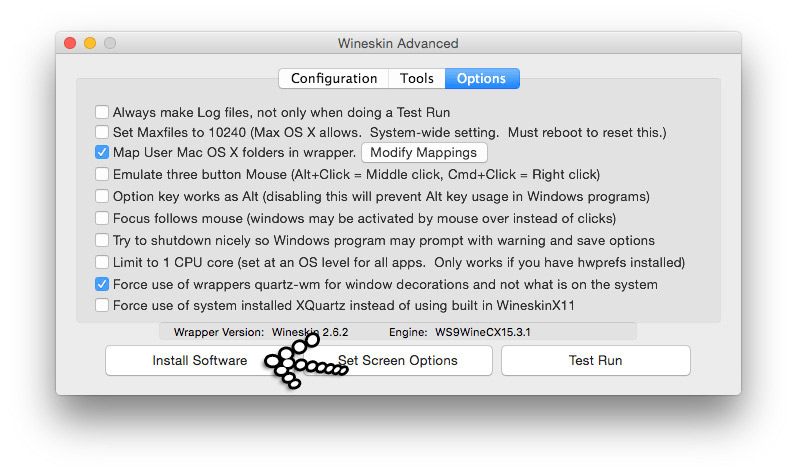This screenshot has width=797, height=475.
Task: Check Force use of system installed XQuartz
Action: (x=102, y=305)
